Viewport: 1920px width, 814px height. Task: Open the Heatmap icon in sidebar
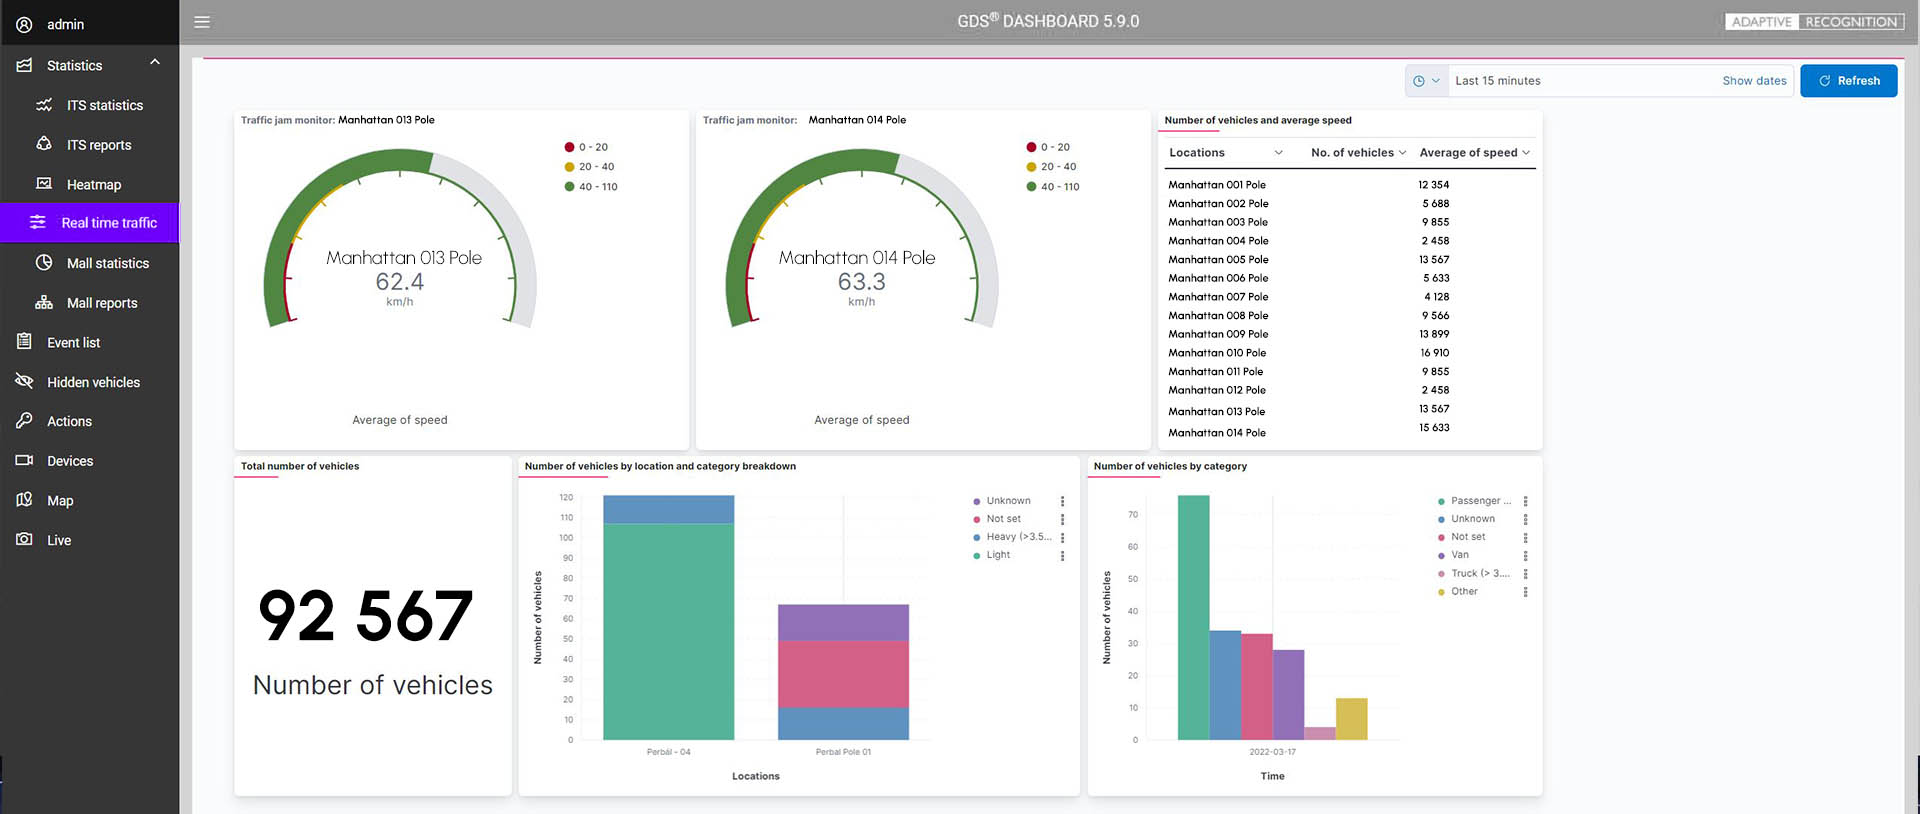[44, 184]
